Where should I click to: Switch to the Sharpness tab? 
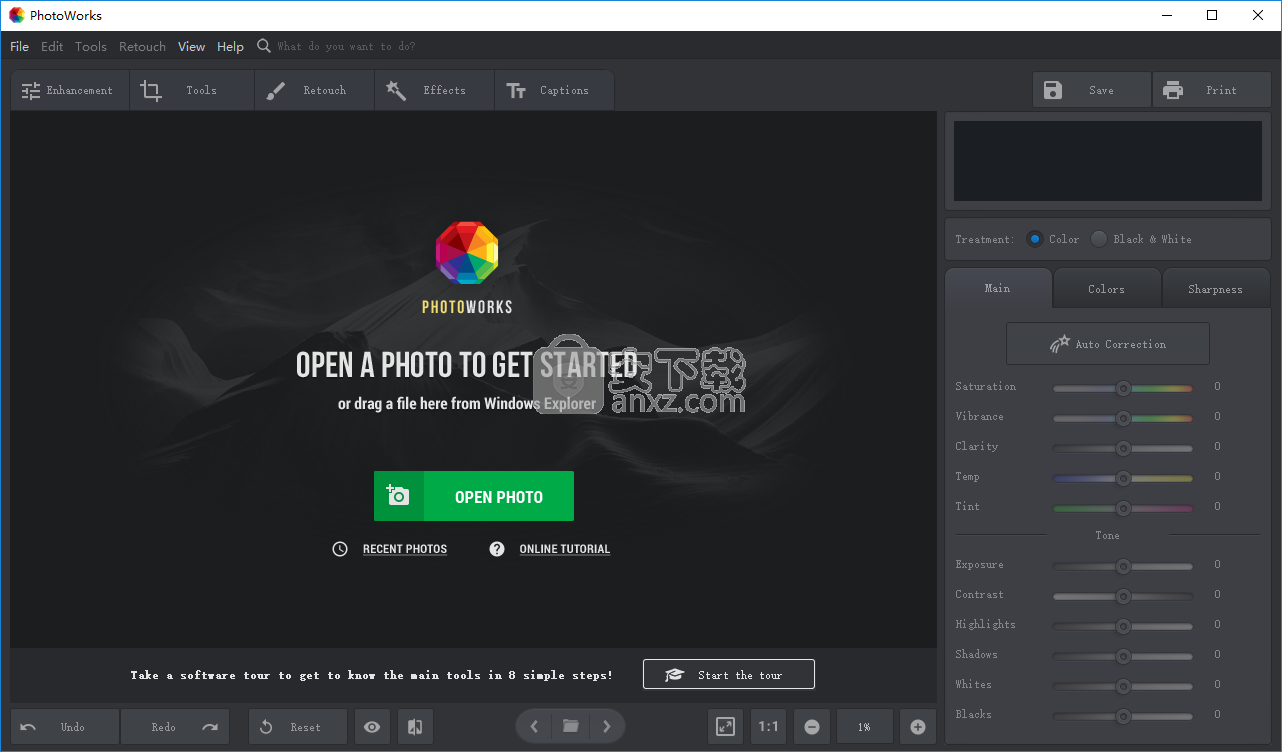click(1216, 289)
